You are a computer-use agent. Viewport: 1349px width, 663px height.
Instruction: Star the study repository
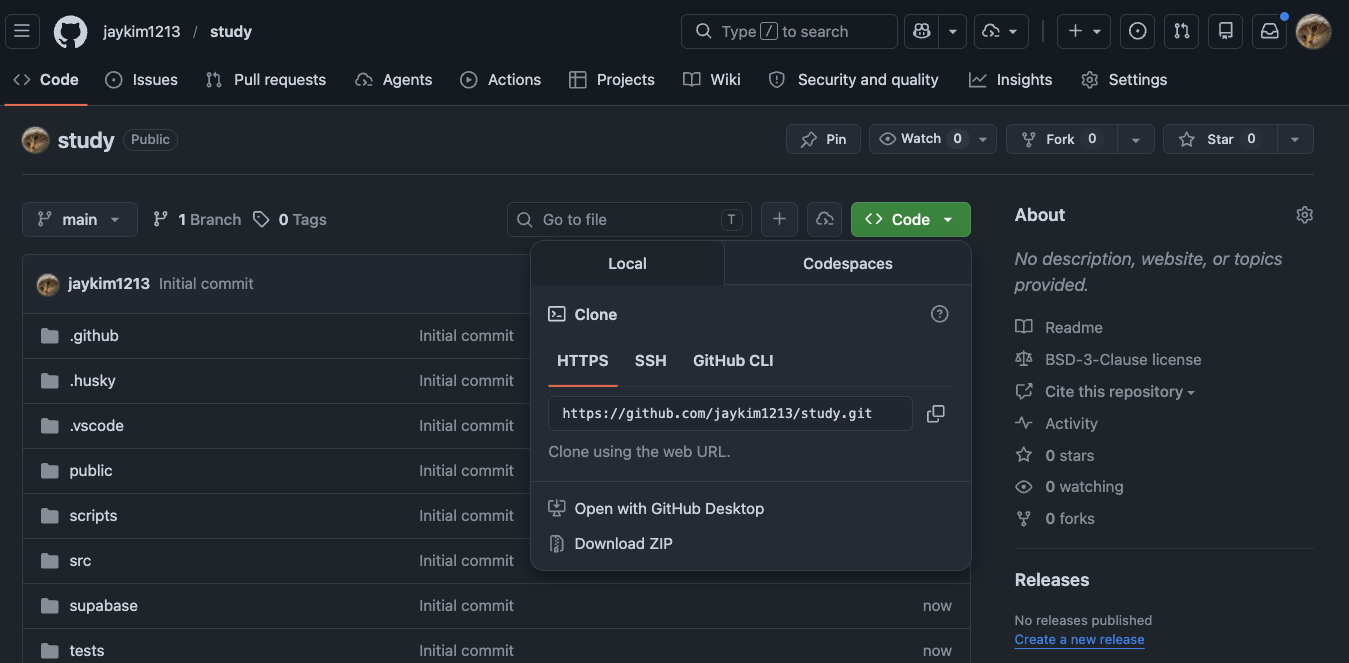click(x=1219, y=139)
